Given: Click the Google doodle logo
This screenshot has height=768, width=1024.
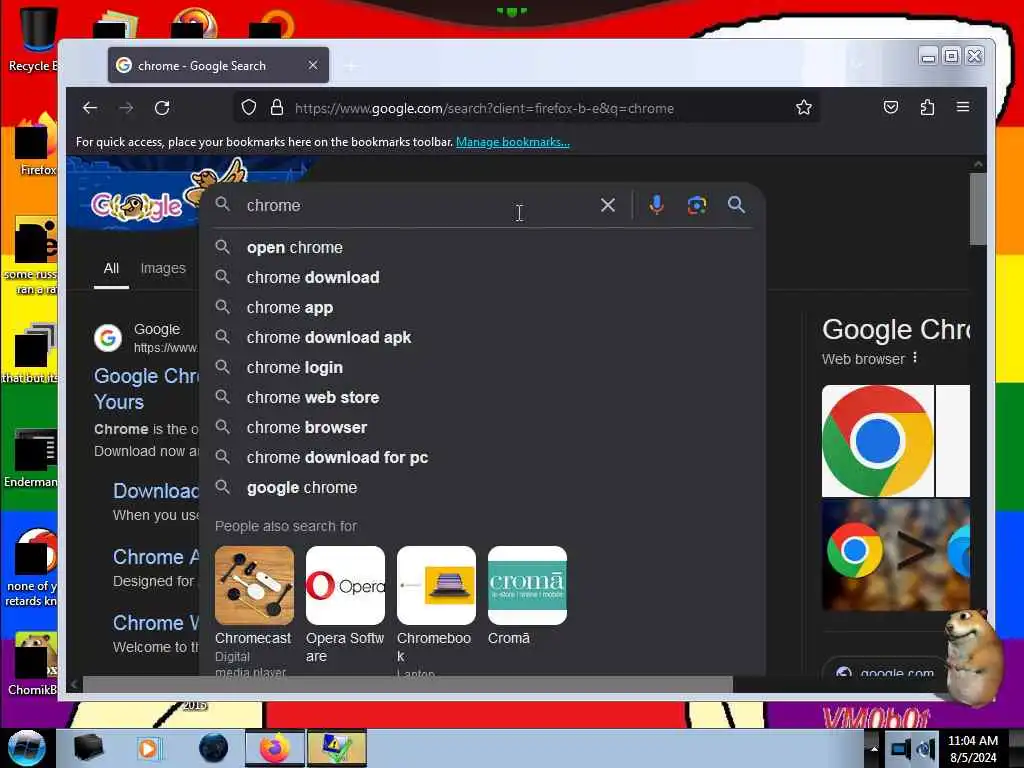Looking at the screenshot, I should (x=137, y=206).
